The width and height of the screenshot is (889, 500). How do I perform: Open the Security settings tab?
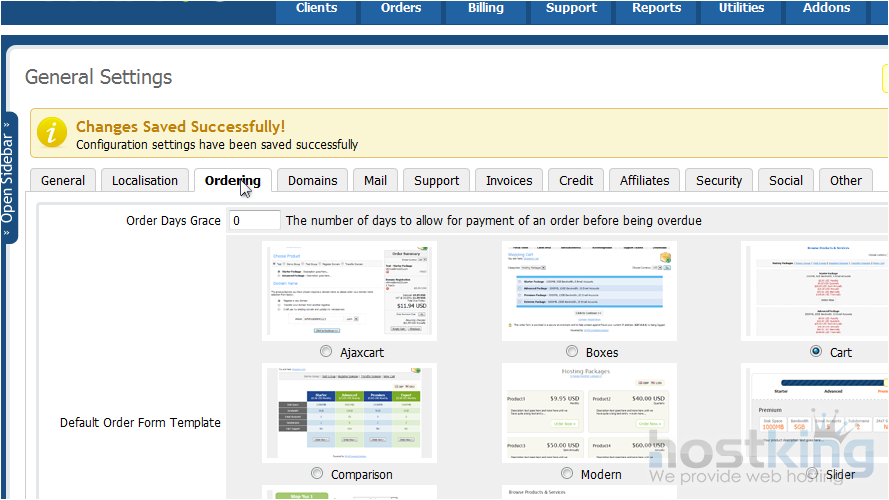pos(719,180)
